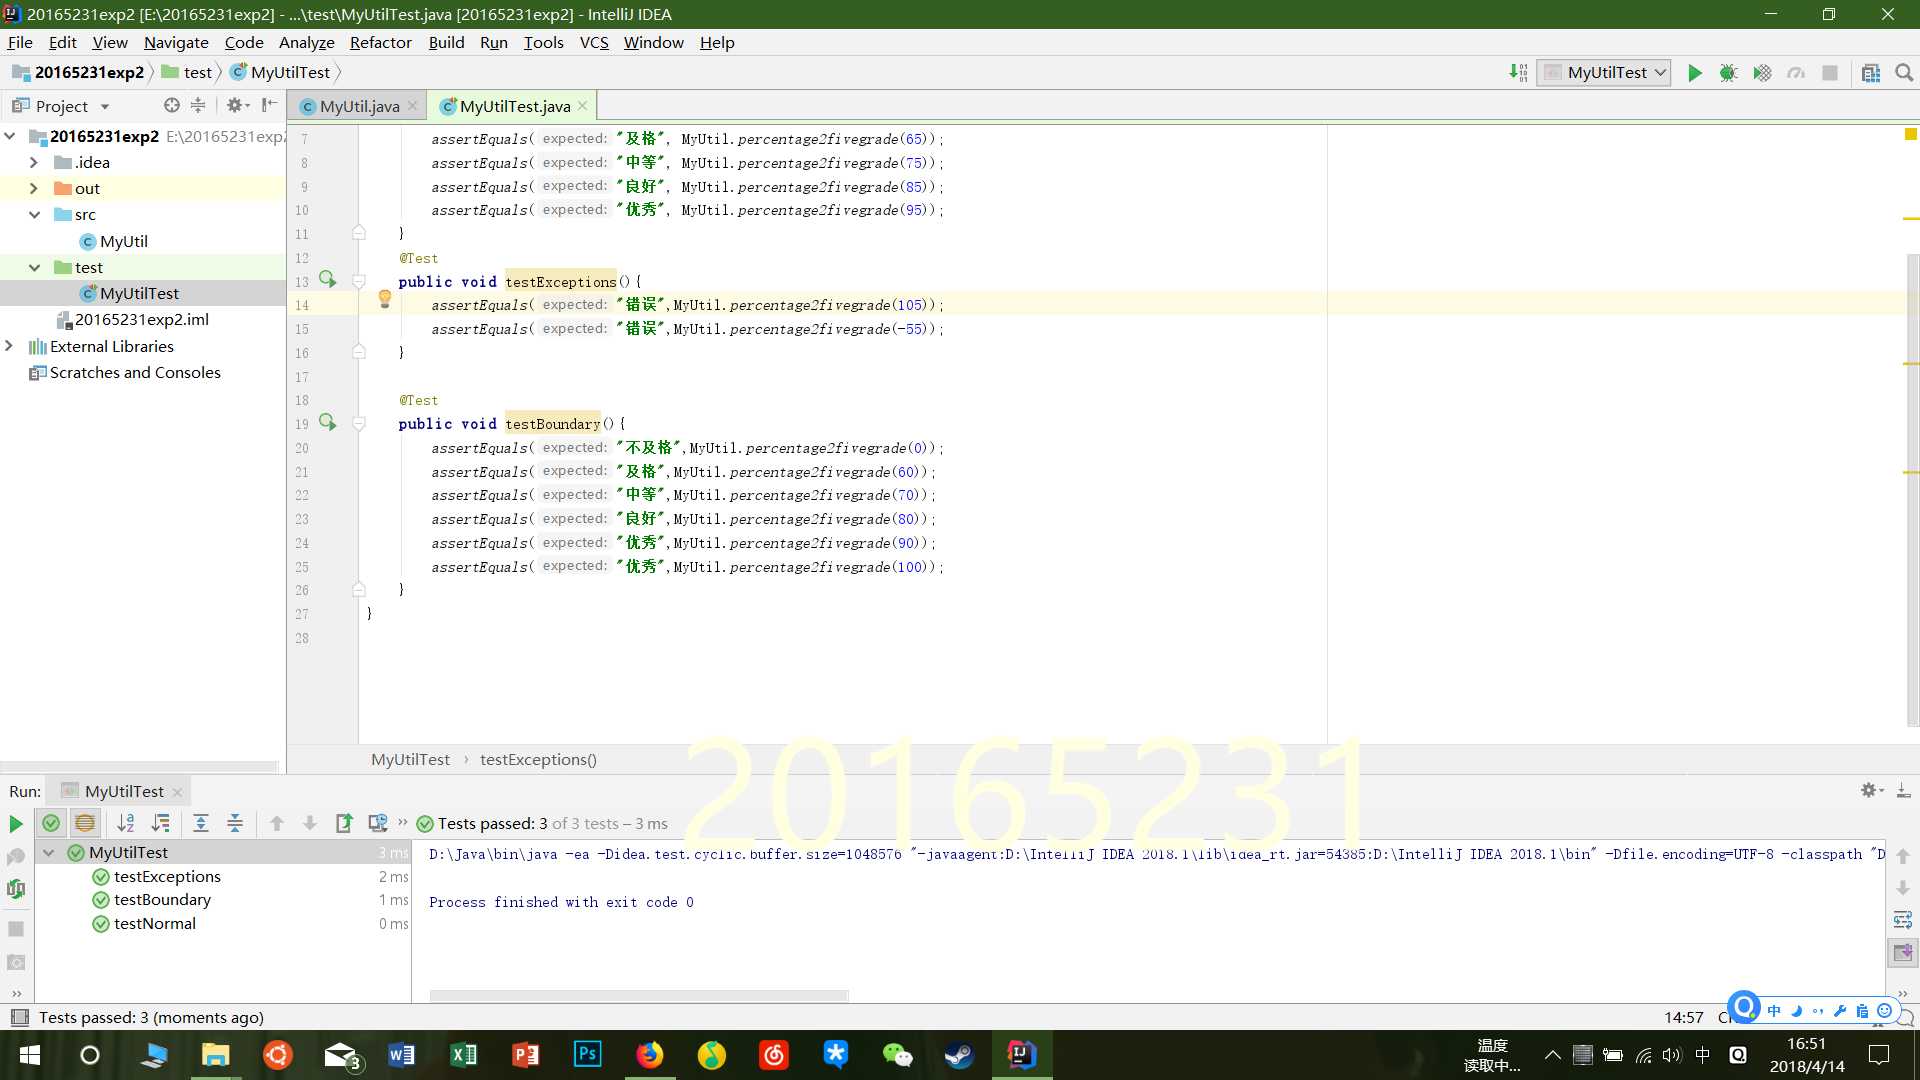Collapse MyUtilTest results tree node
This screenshot has height=1080, width=1920.
pos(48,853)
